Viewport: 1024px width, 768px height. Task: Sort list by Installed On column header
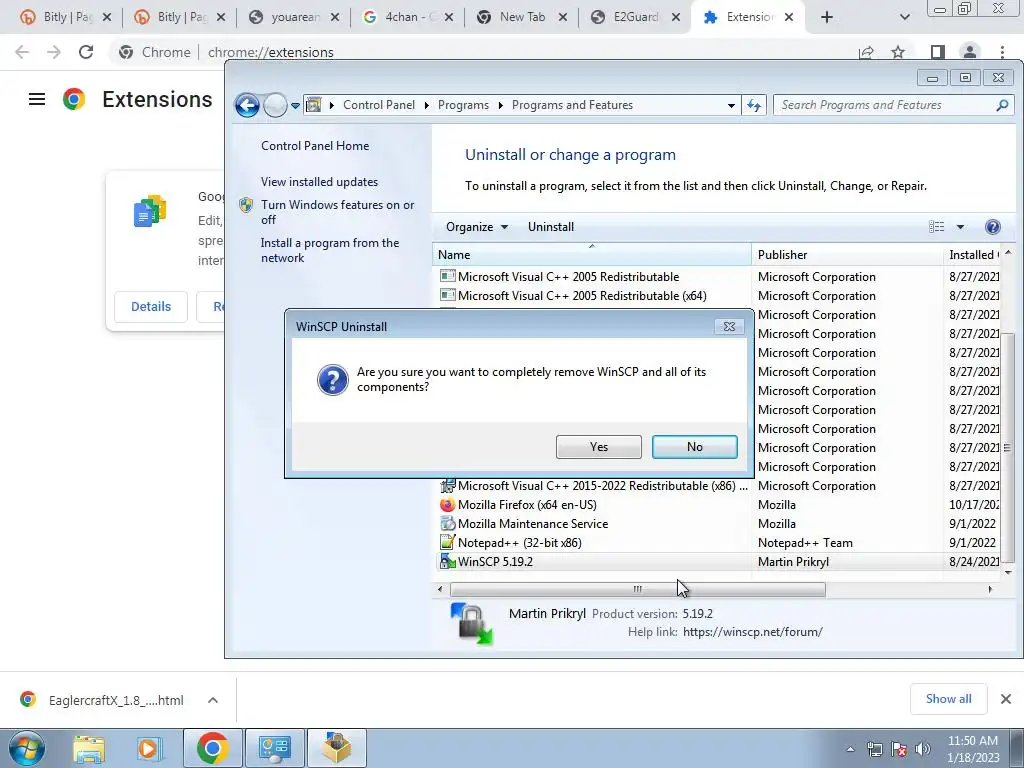(x=972, y=255)
